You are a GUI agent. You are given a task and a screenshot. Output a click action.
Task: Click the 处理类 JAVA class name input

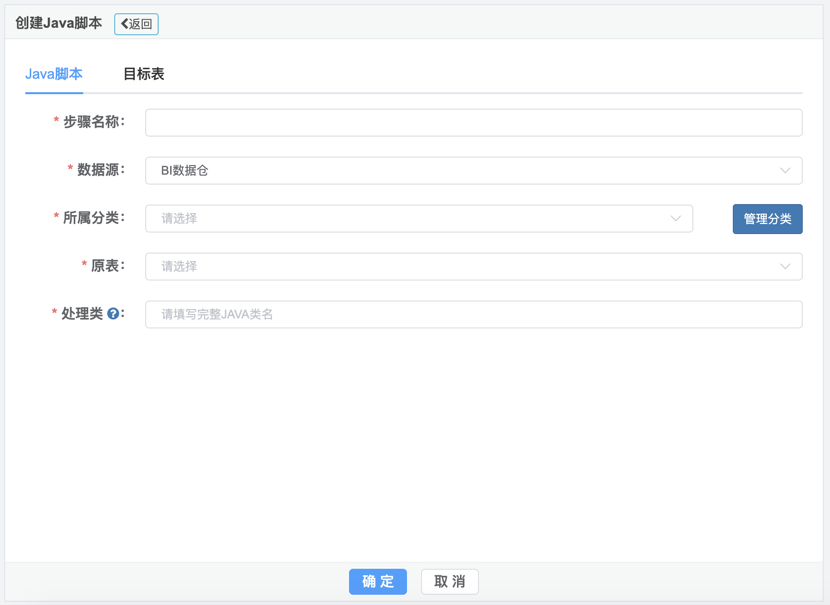(473, 315)
